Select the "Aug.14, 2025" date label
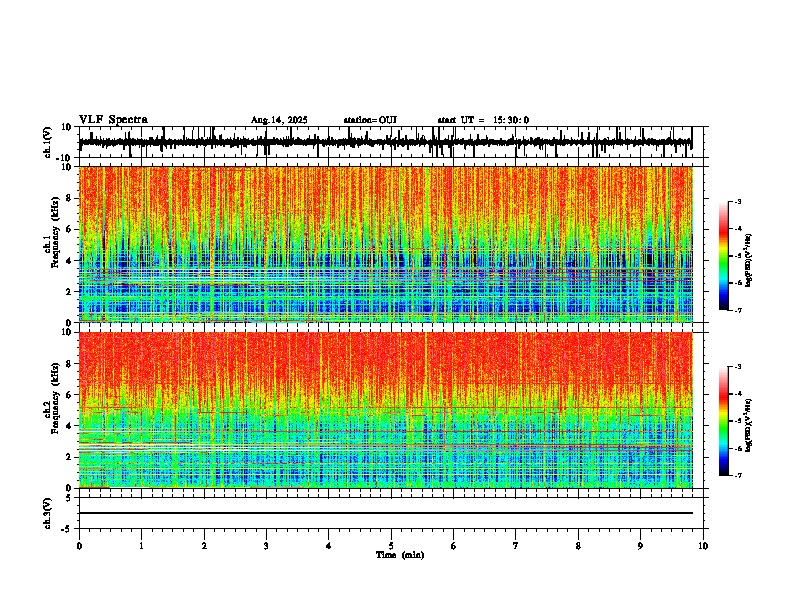792x612 pixels. tap(279, 120)
